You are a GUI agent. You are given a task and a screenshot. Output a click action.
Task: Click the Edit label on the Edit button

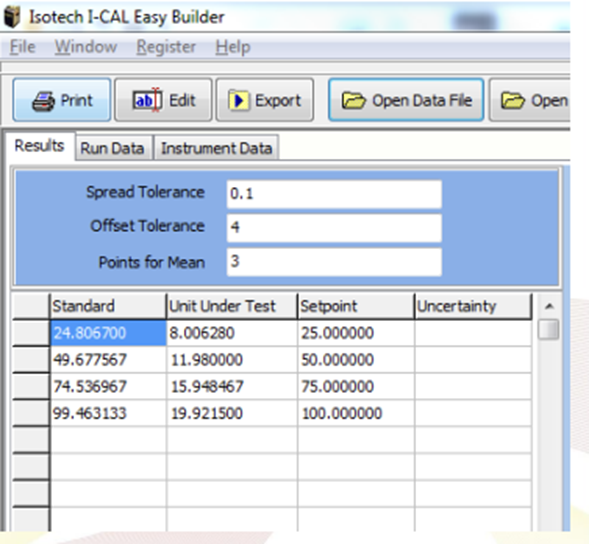(x=182, y=100)
